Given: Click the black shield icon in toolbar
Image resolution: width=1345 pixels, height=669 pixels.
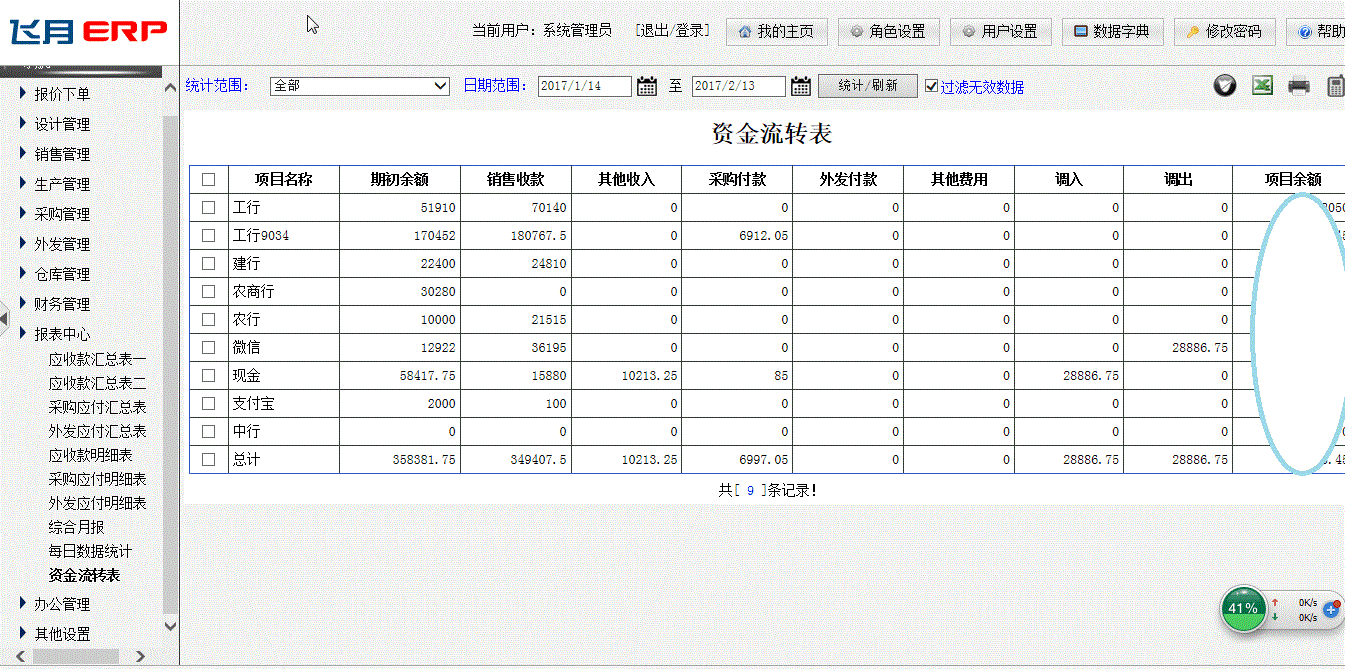Looking at the screenshot, I should [1225, 86].
